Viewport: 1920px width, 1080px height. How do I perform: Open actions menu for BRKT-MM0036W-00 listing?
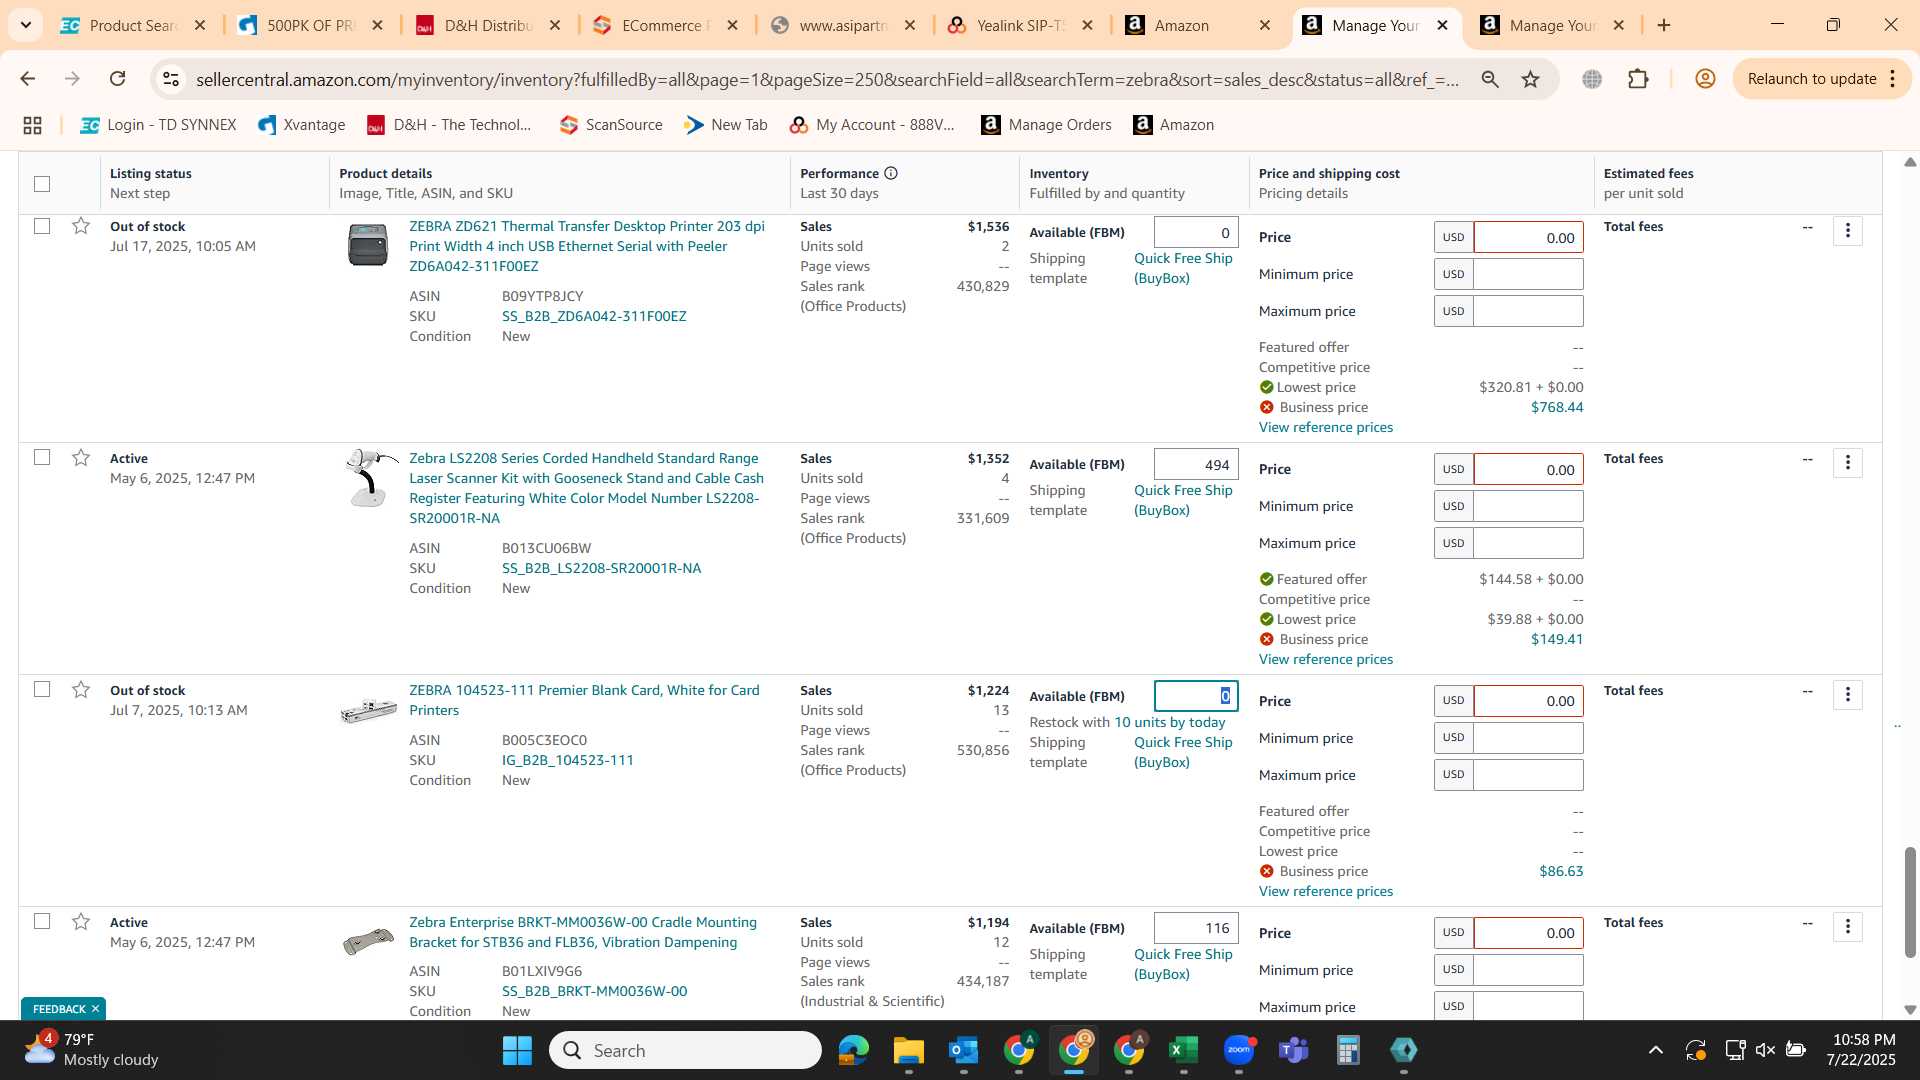(1847, 927)
